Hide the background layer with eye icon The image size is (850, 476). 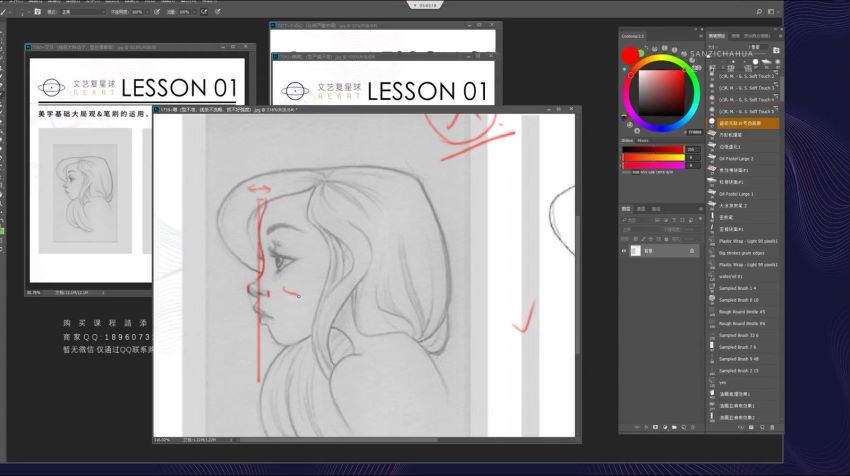(624, 251)
